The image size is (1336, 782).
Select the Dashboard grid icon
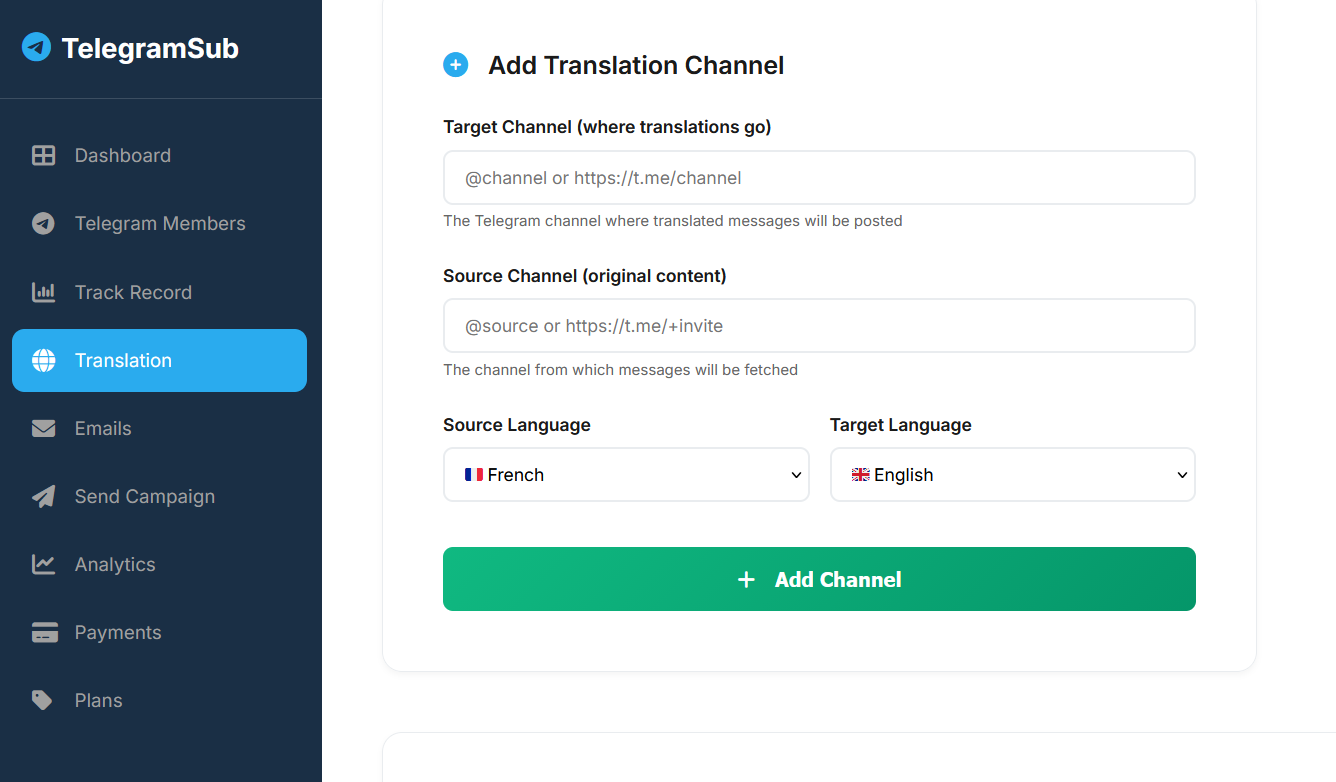point(43,155)
